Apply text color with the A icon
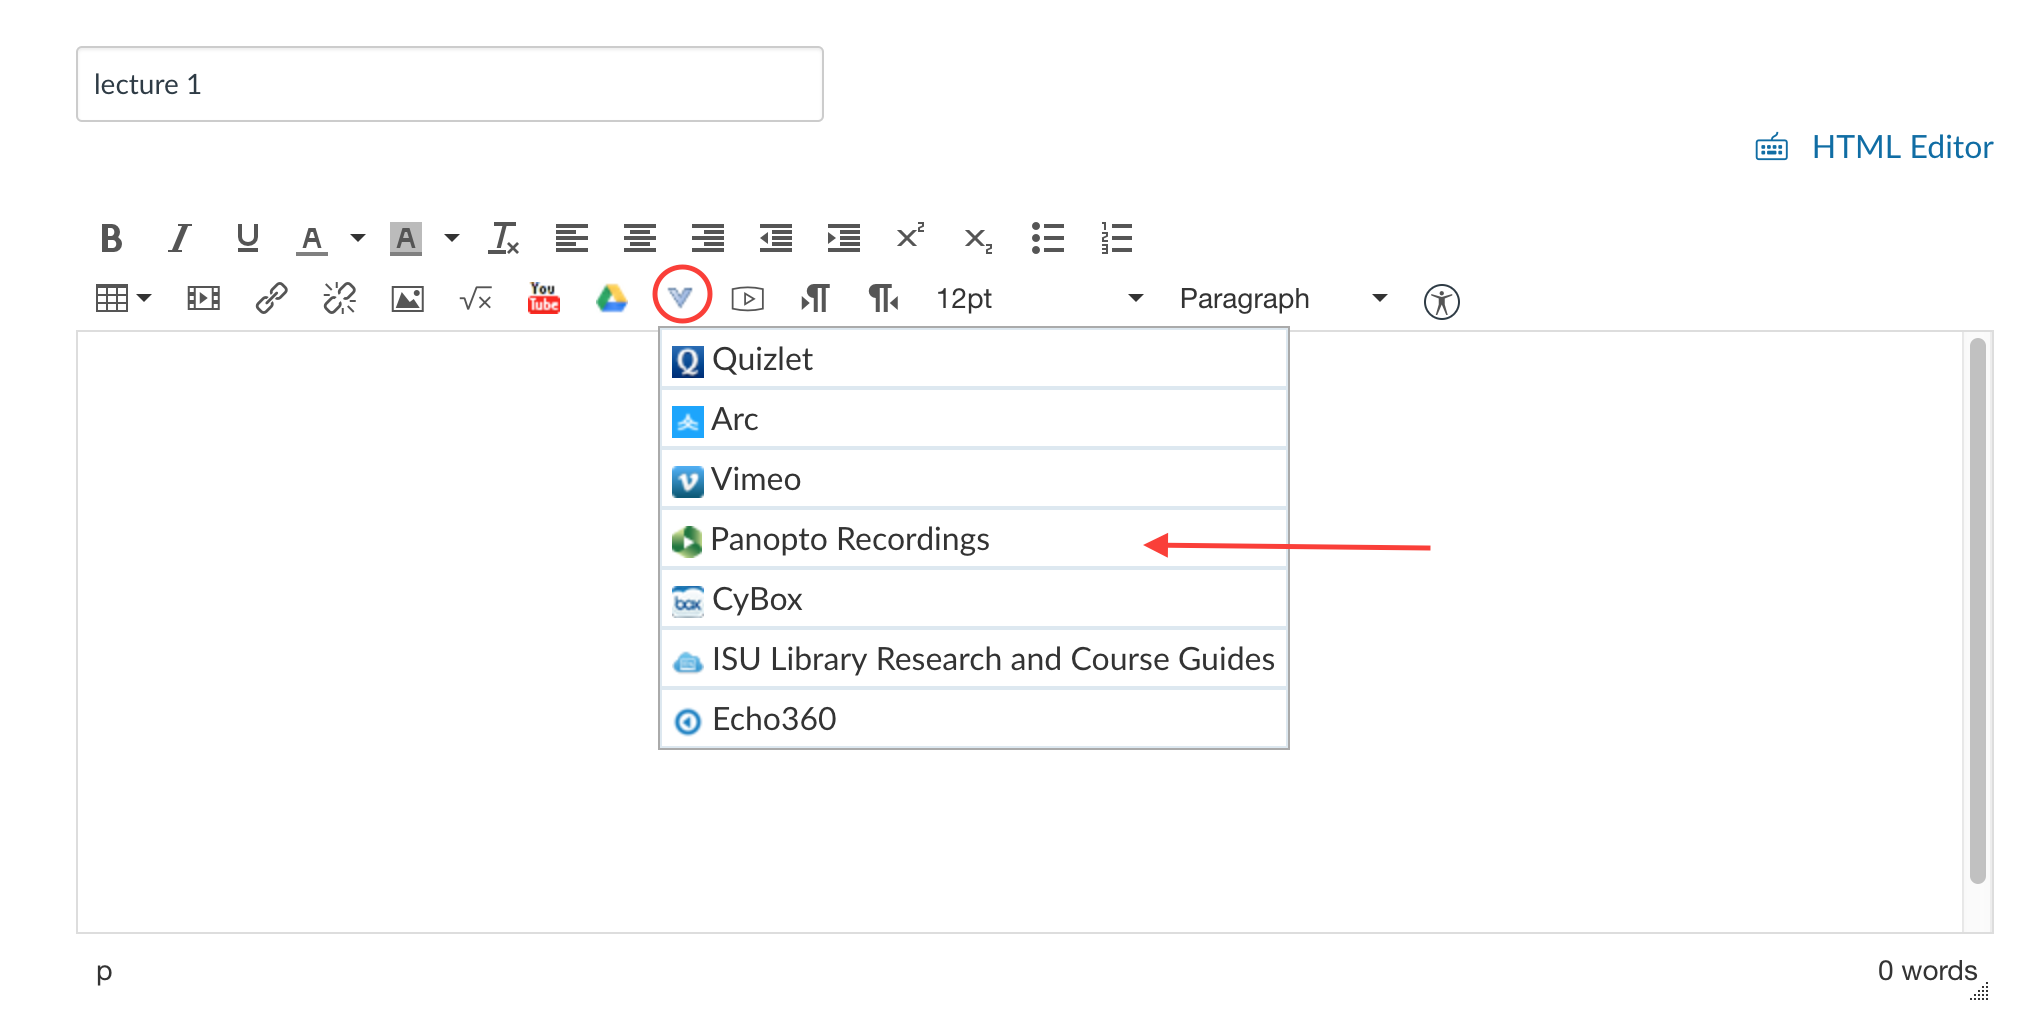Screen dimensions: 2026x1026 312,238
